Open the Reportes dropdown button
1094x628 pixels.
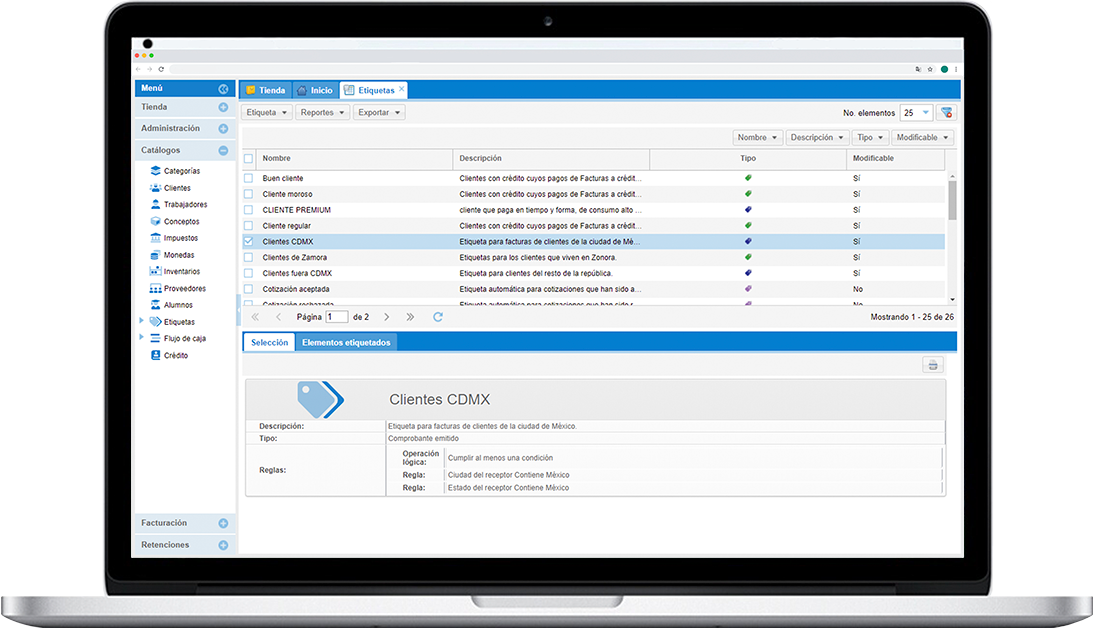[x=323, y=113]
